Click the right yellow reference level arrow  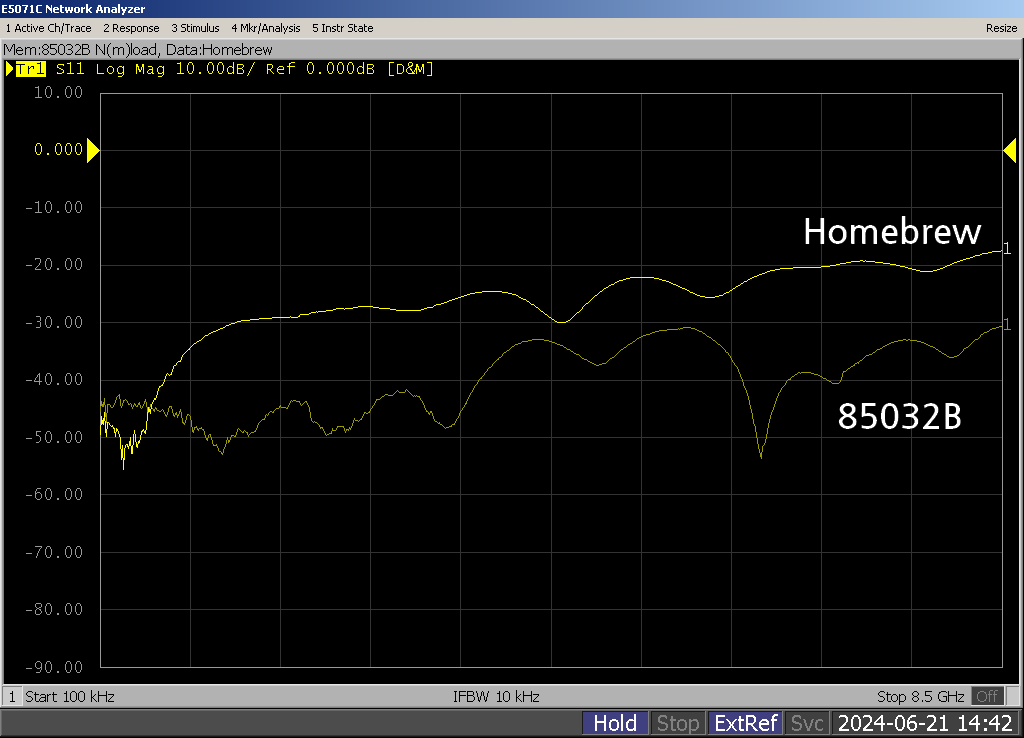point(1009,150)
